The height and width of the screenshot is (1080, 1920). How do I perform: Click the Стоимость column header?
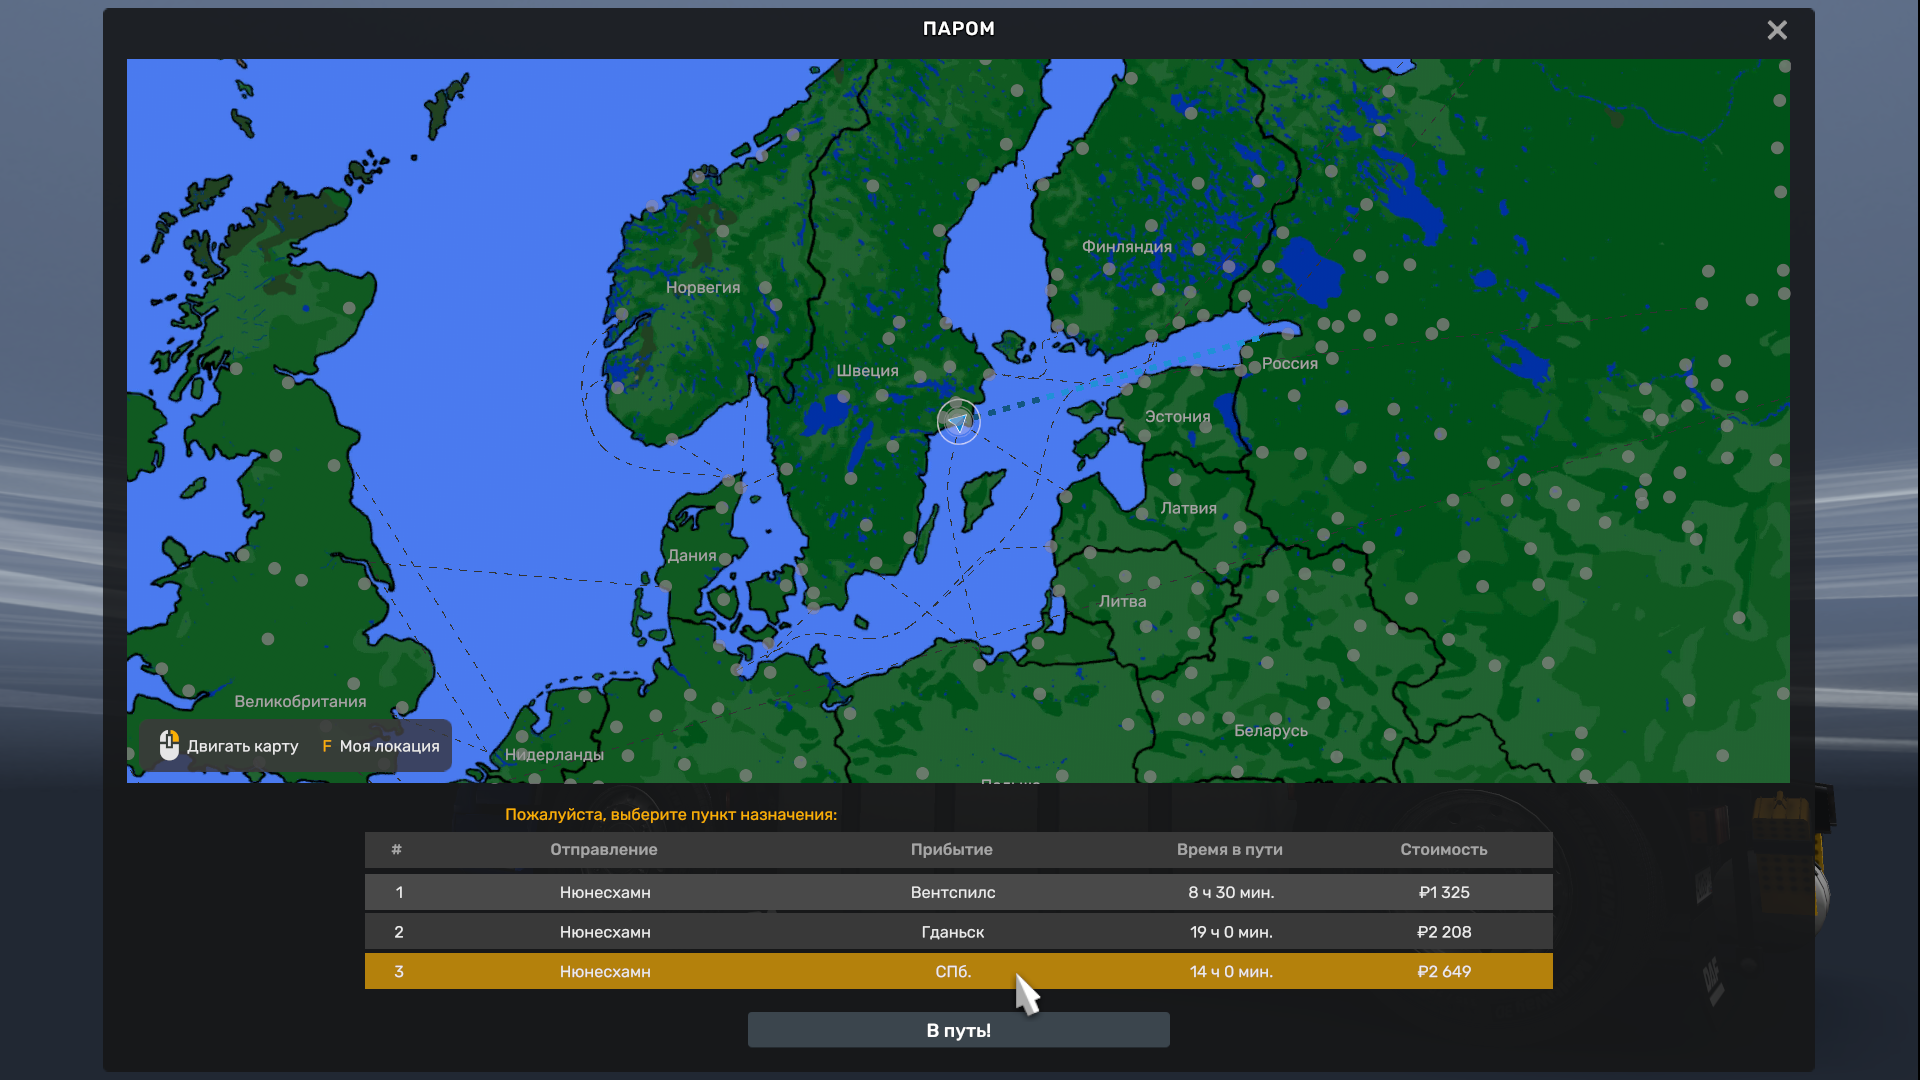1443,849
